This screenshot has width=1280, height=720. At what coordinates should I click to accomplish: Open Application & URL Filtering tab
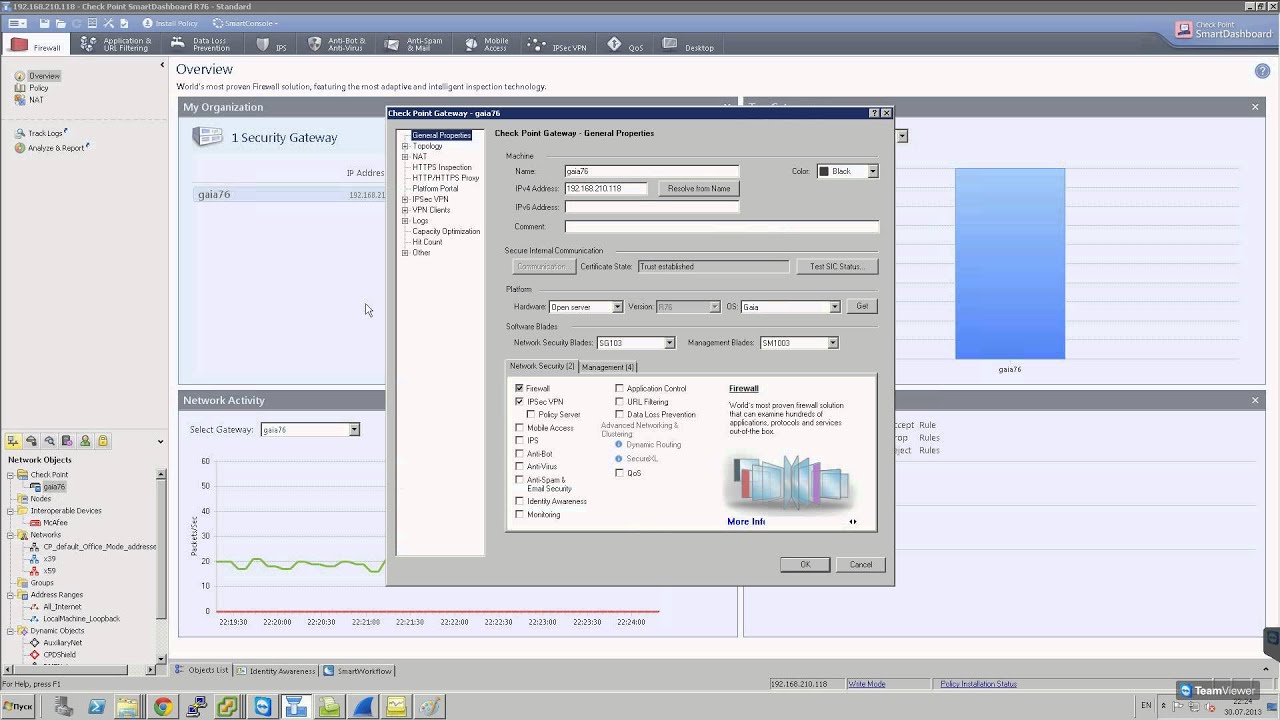(x=116, y=45)
